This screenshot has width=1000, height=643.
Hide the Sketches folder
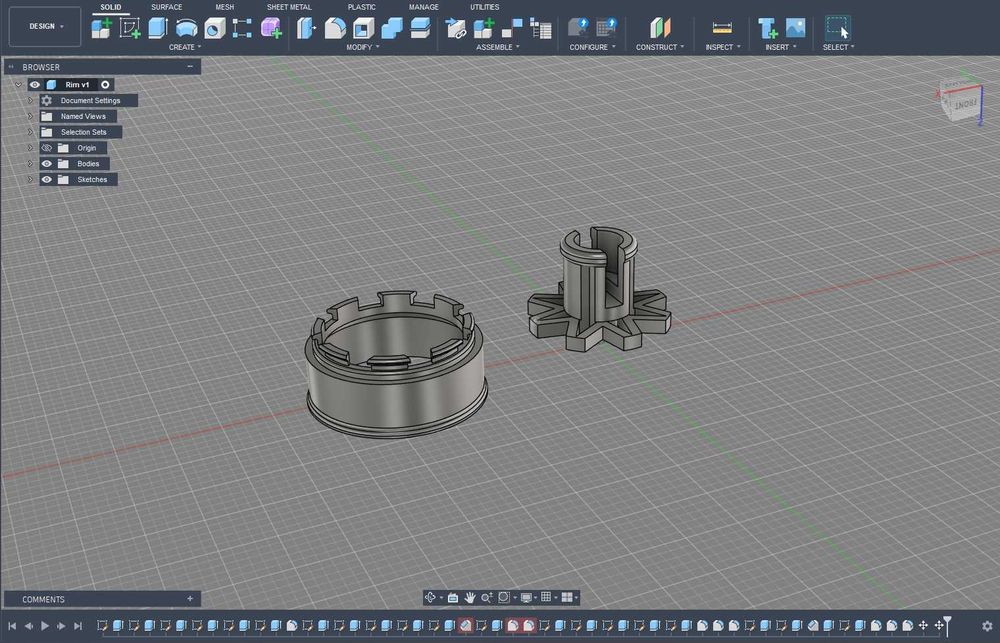tap(47, 180)
